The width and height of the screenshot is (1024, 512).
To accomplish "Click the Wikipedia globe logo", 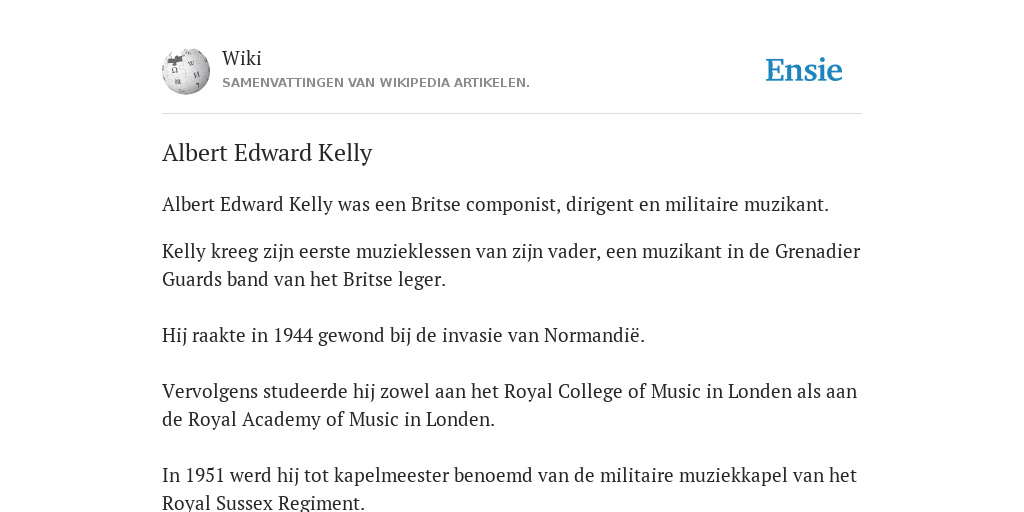I will pos(186,71).
